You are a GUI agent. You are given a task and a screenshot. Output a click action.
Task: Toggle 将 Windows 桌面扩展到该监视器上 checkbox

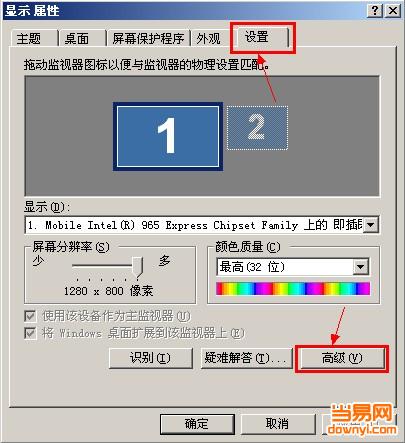30,333
